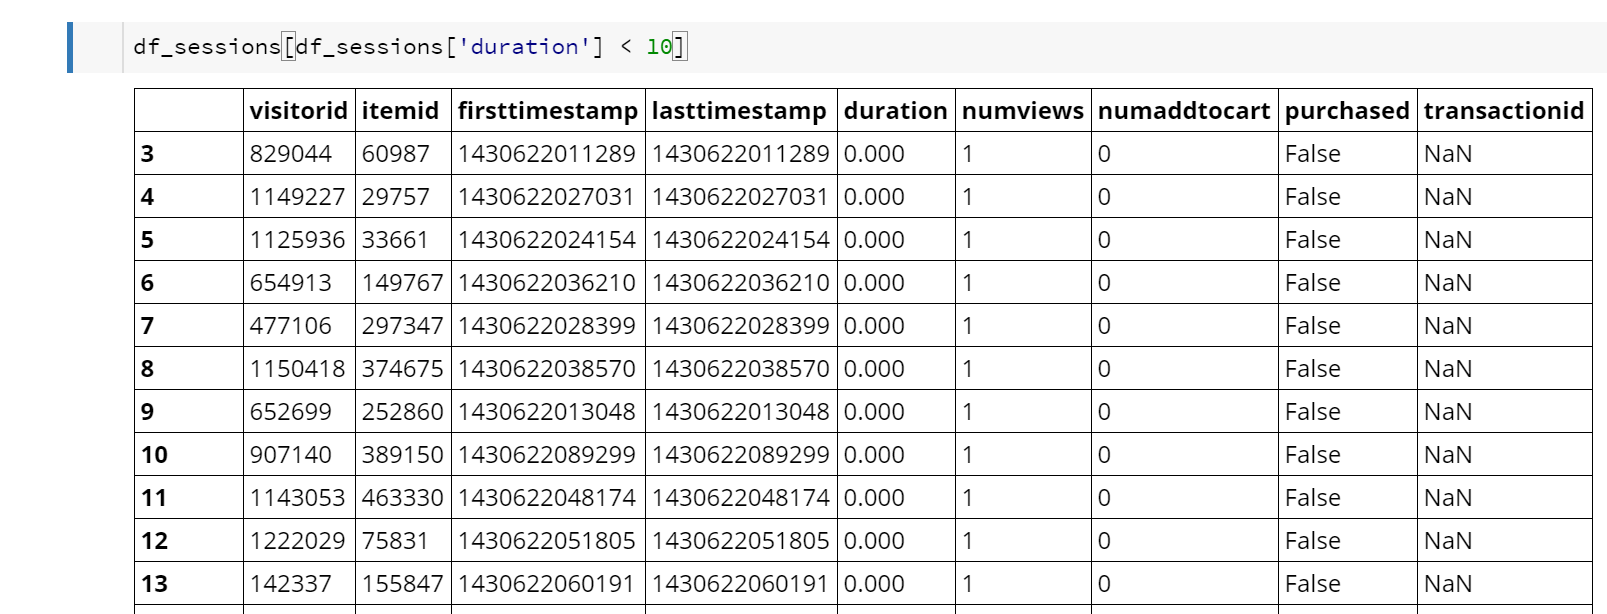Click the purchased column header
1607x614 pixels.
1346,111
